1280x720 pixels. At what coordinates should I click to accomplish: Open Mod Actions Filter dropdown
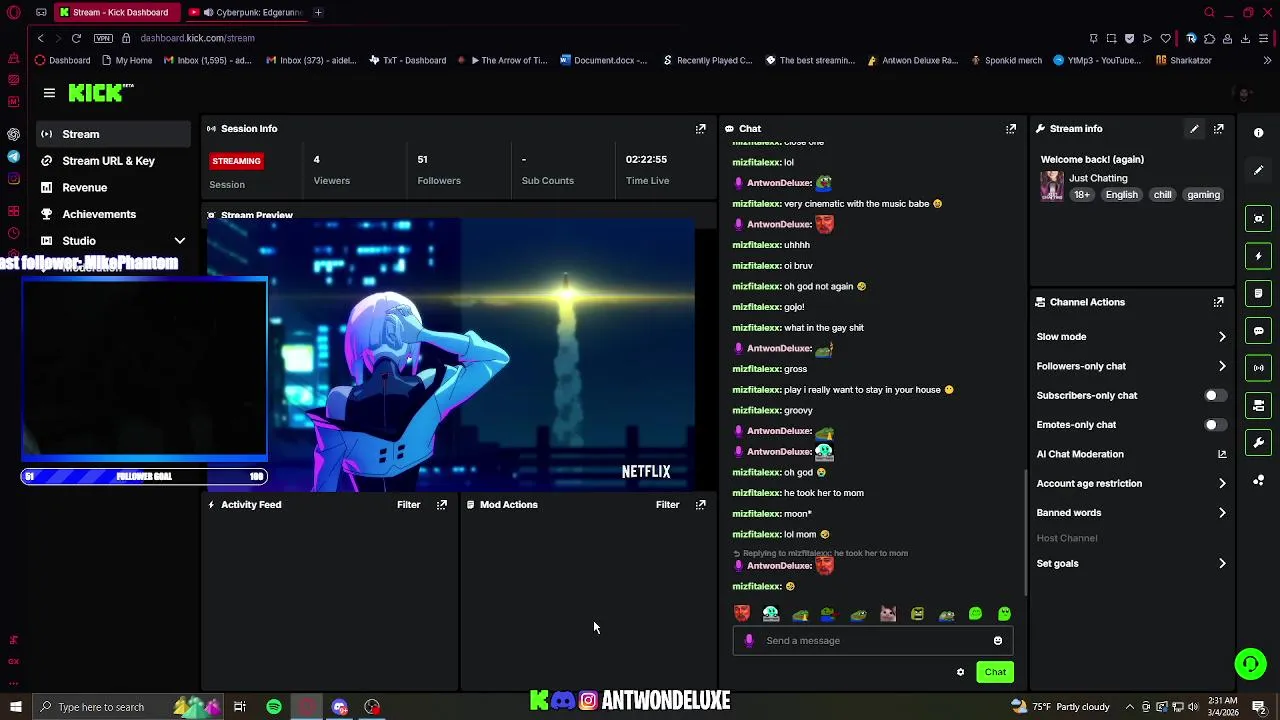[667, 505]
